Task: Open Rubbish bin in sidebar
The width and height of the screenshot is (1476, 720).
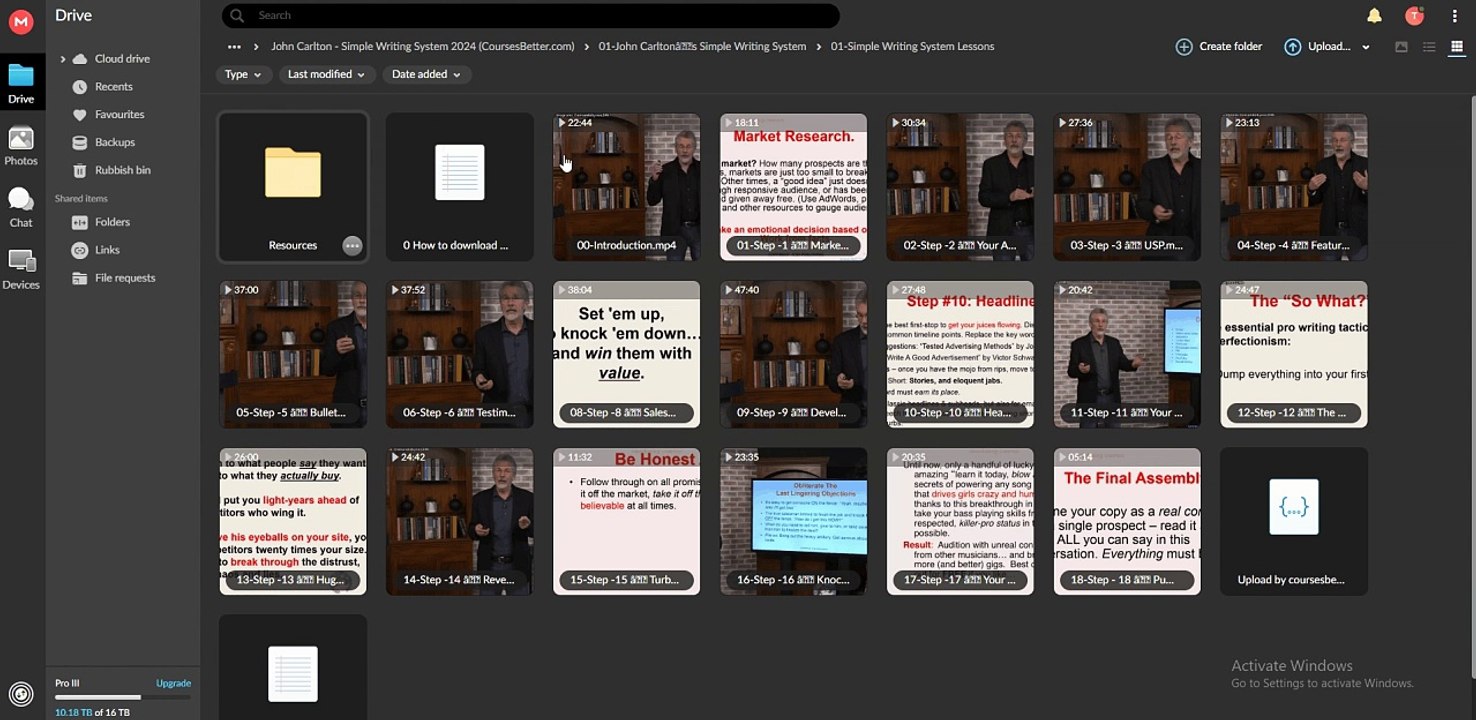Action: [124, 170]
